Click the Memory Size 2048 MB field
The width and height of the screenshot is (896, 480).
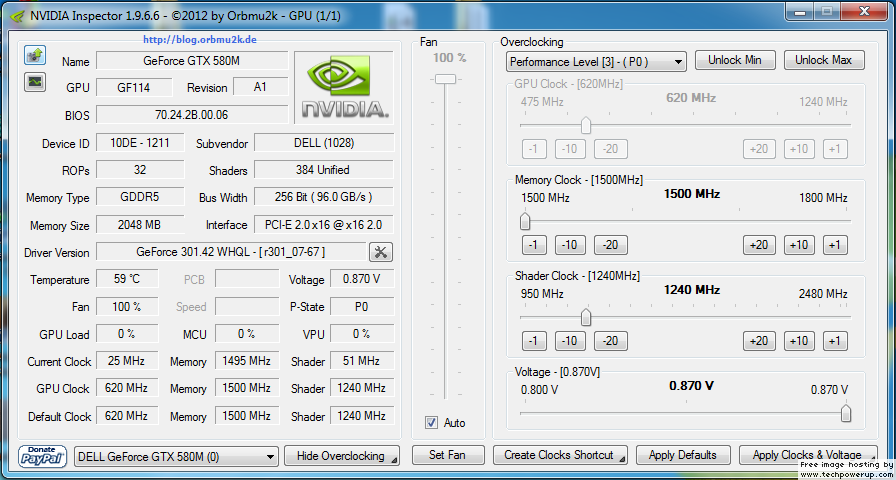[x=140, y=224]
